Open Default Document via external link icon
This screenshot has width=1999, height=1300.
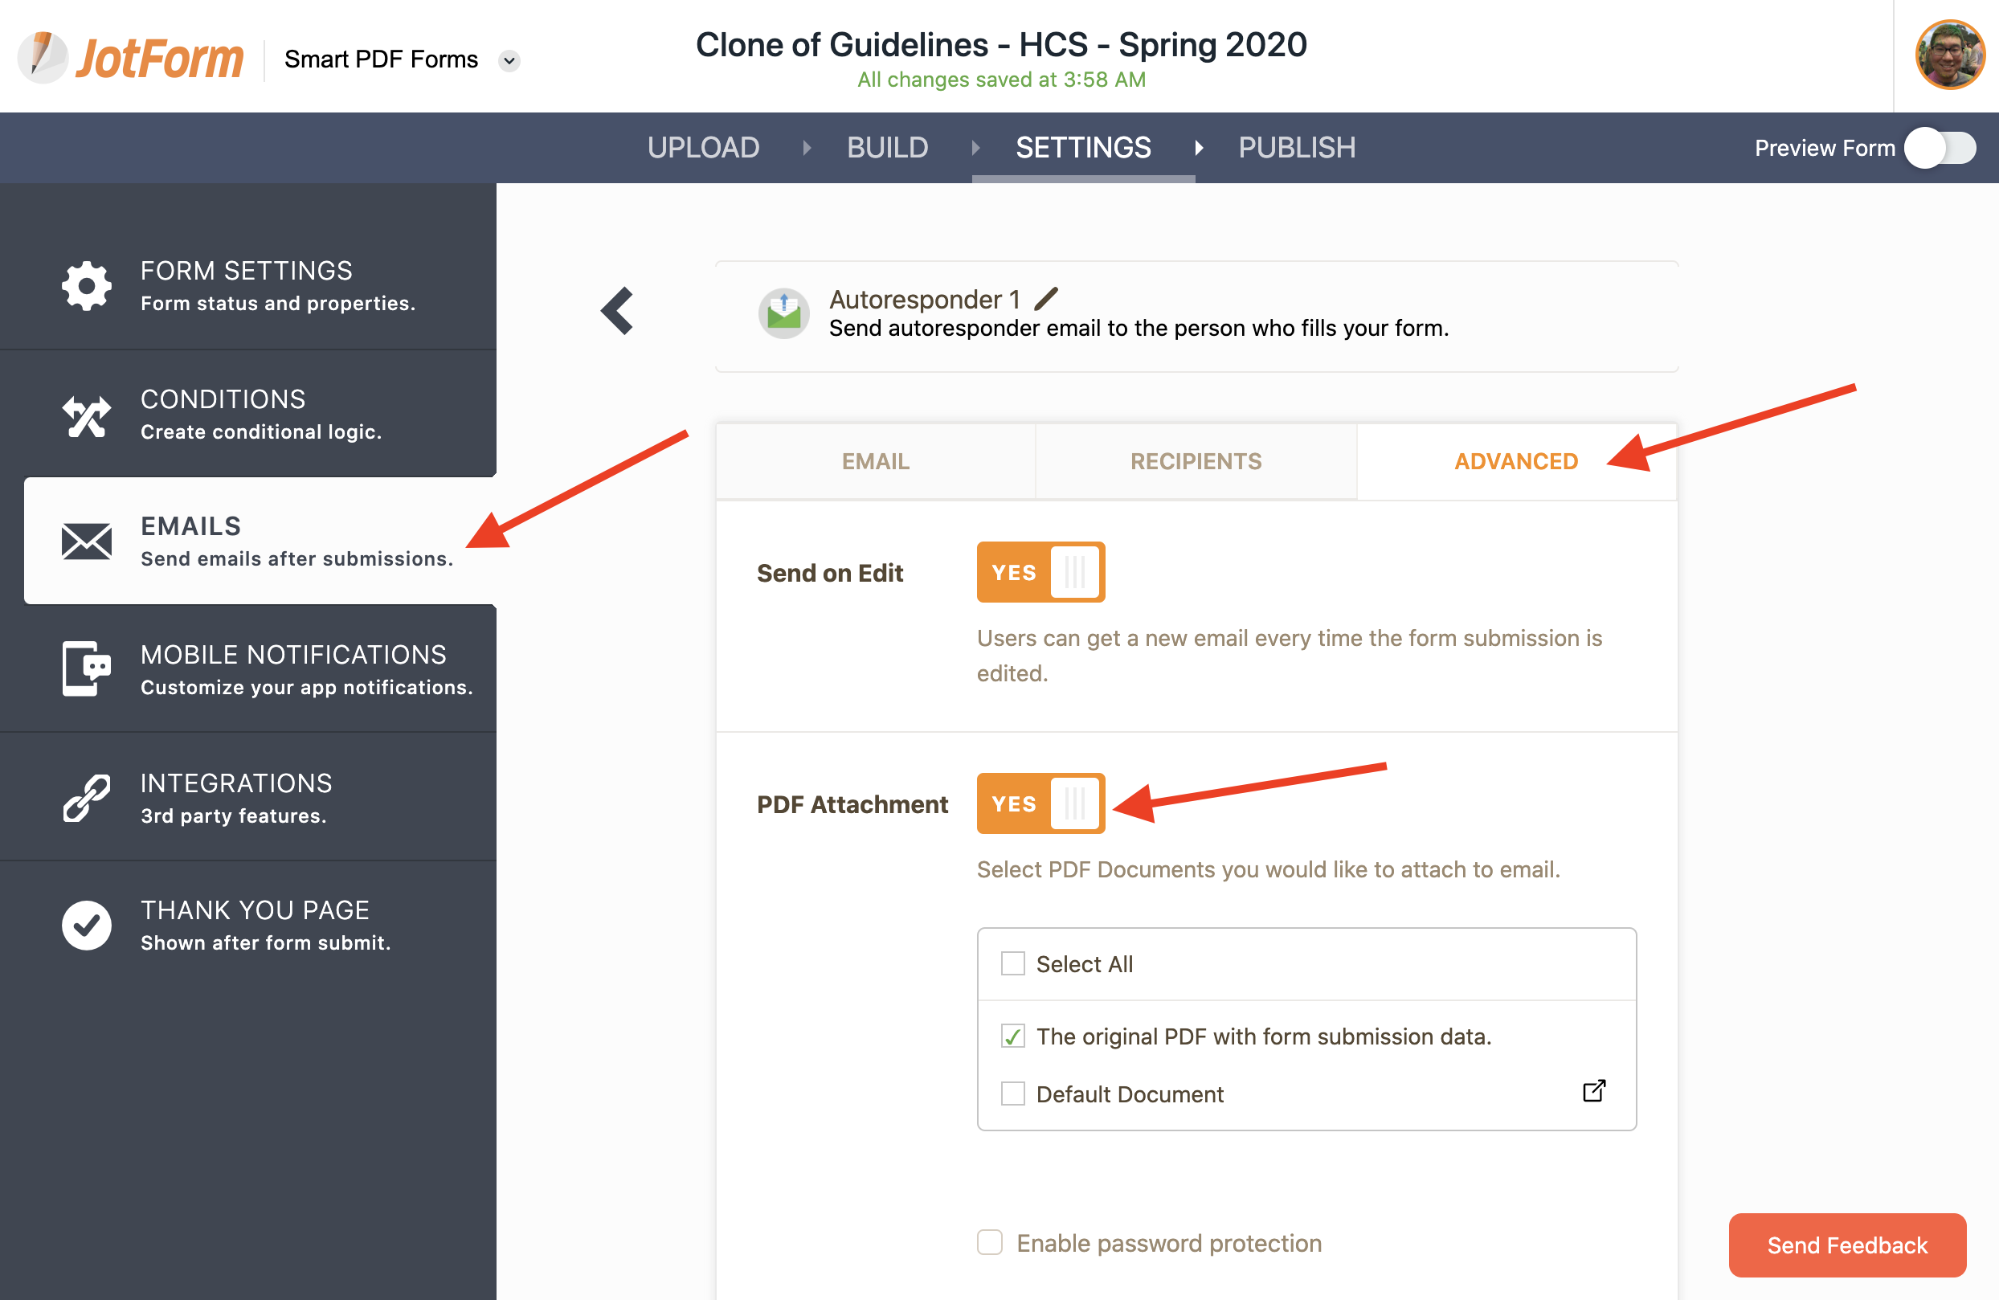point(1594,1091)
